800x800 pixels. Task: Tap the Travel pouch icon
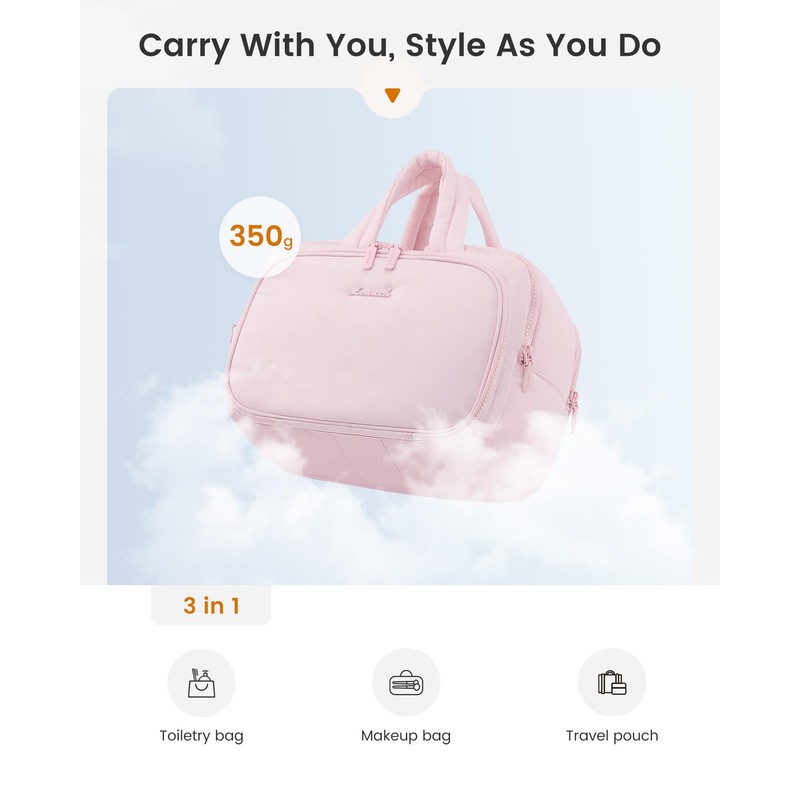tap(612, 683)
